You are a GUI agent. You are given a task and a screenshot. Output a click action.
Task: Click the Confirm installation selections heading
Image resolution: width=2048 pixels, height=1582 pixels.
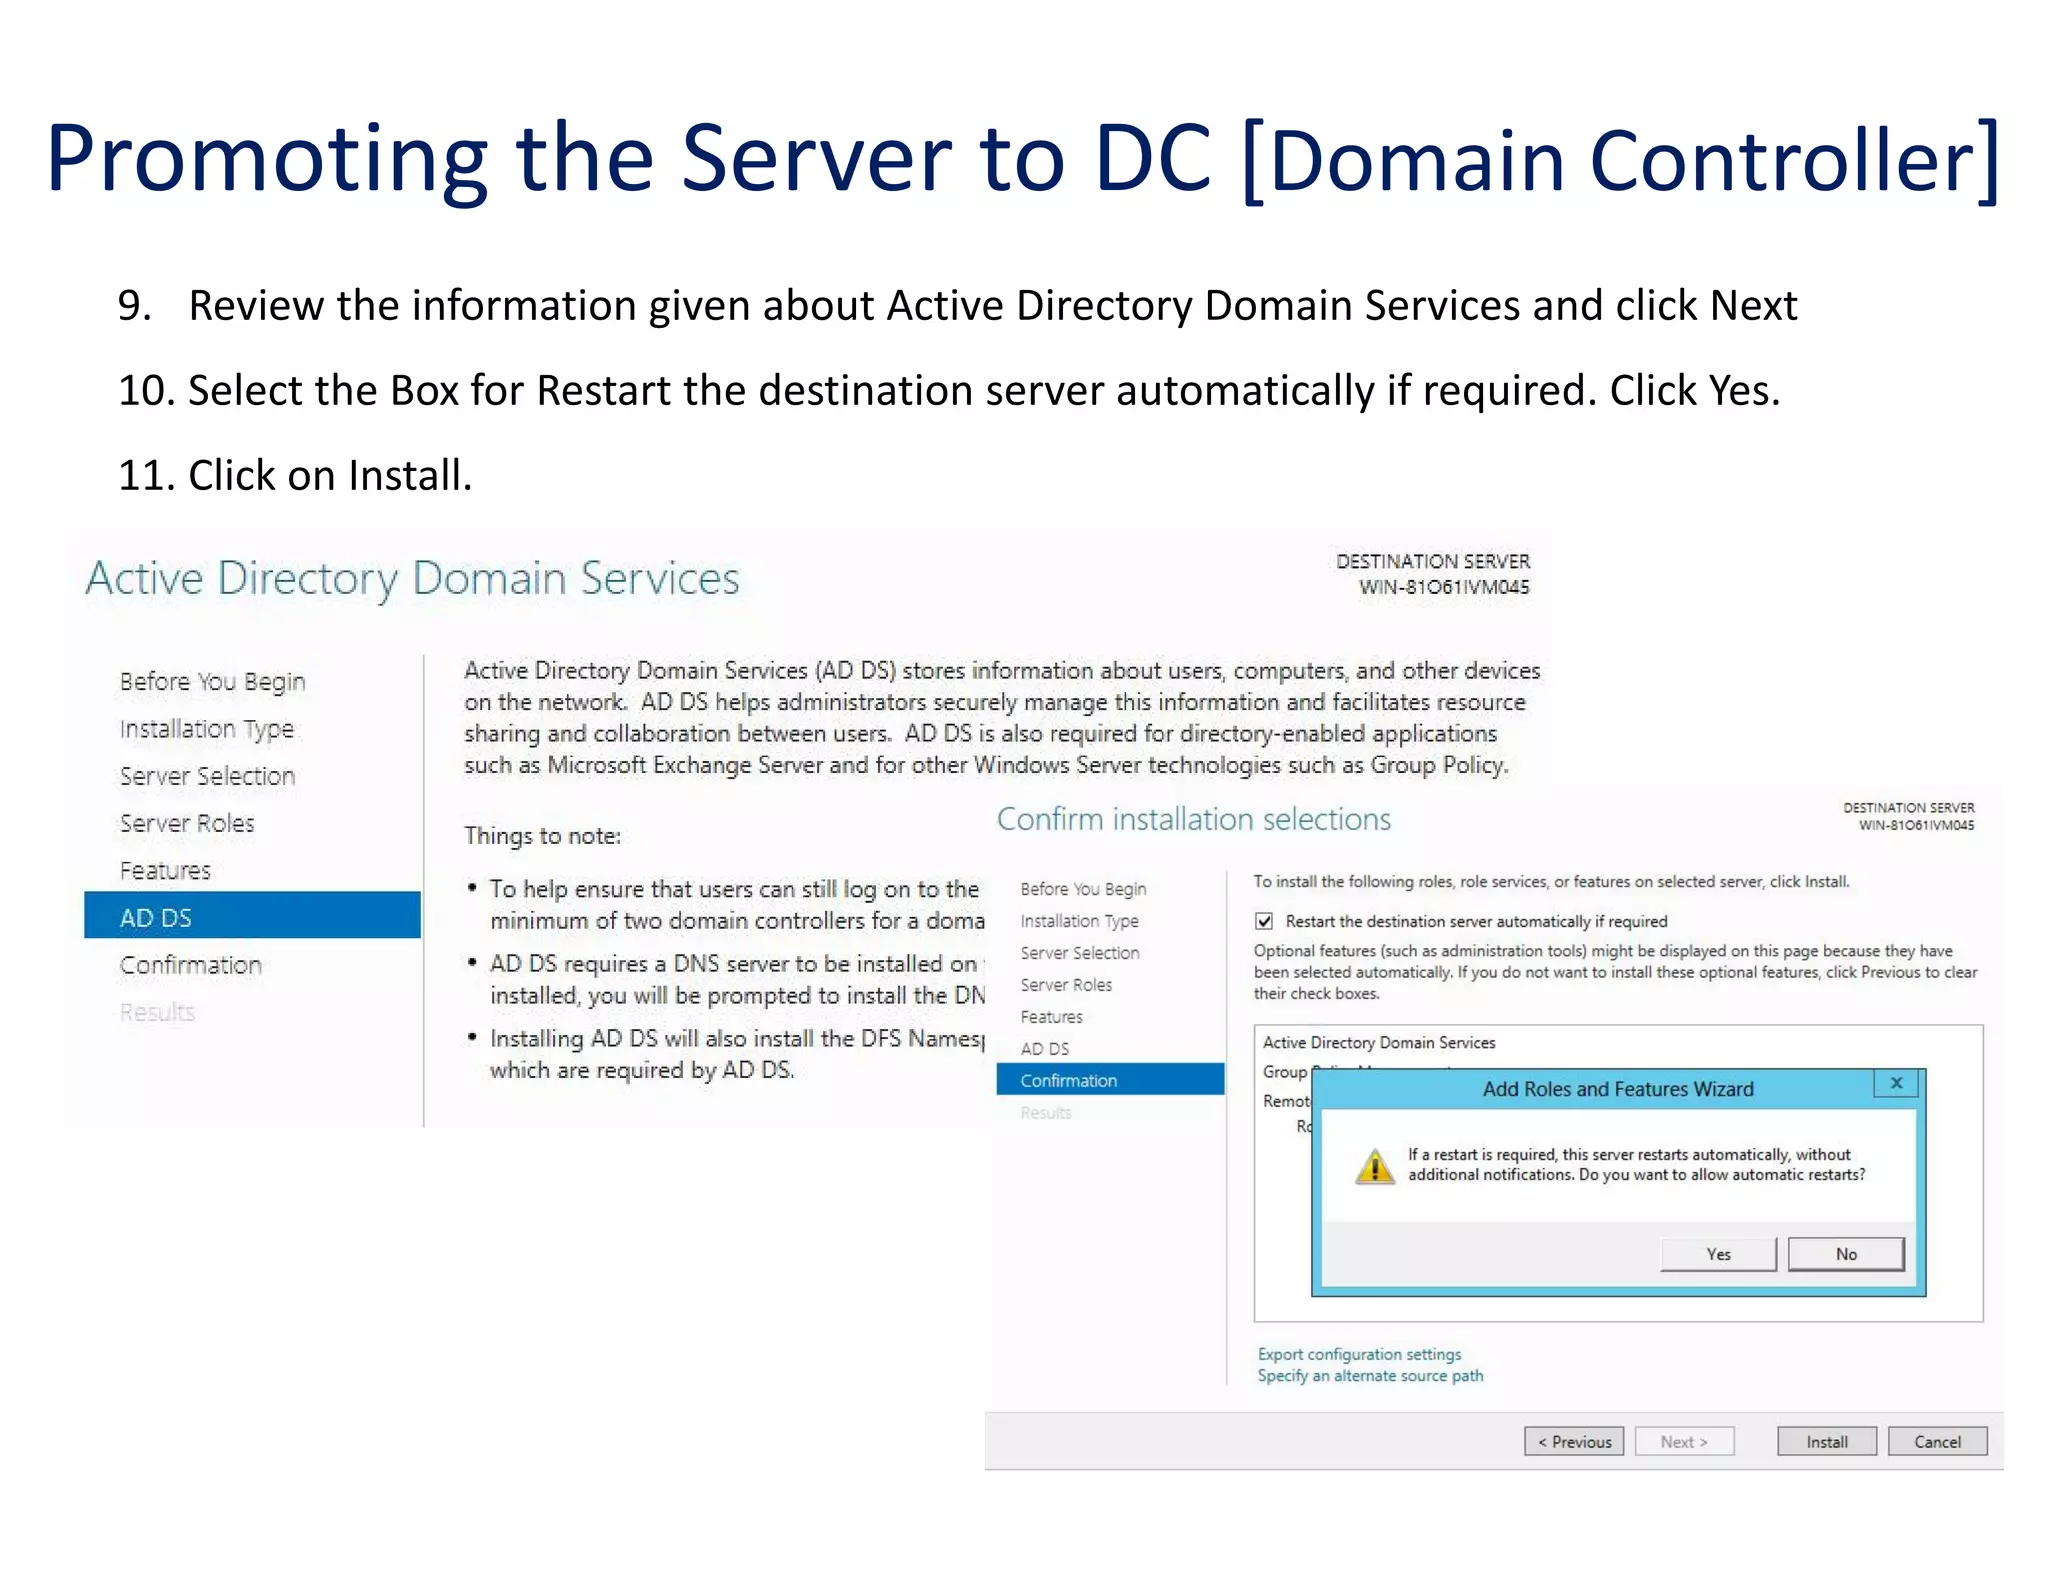(1194, 819)
